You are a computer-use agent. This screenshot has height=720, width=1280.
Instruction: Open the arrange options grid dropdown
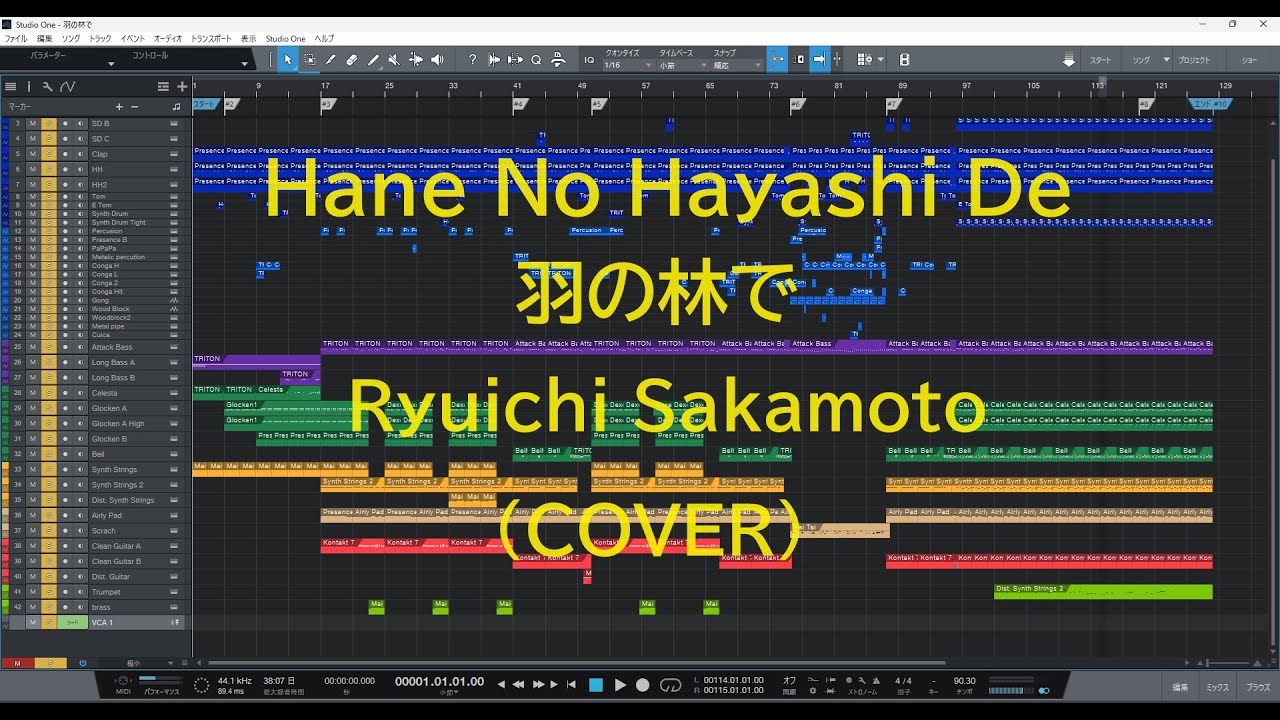pos(869,60)
